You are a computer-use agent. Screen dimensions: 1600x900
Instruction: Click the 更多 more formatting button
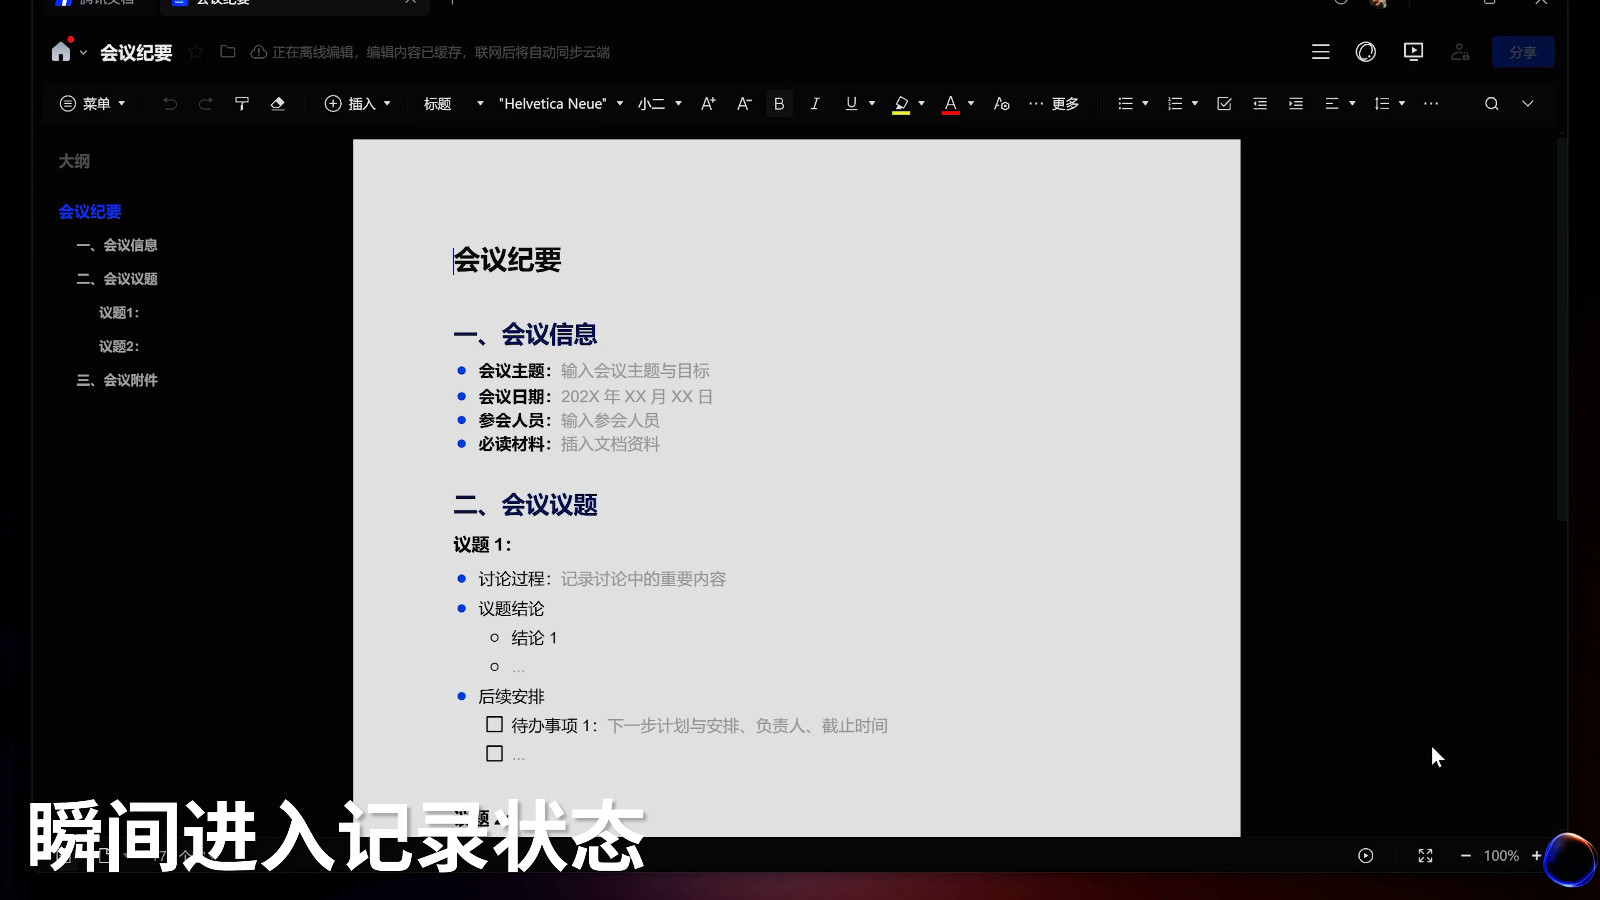click(1054, 104)
